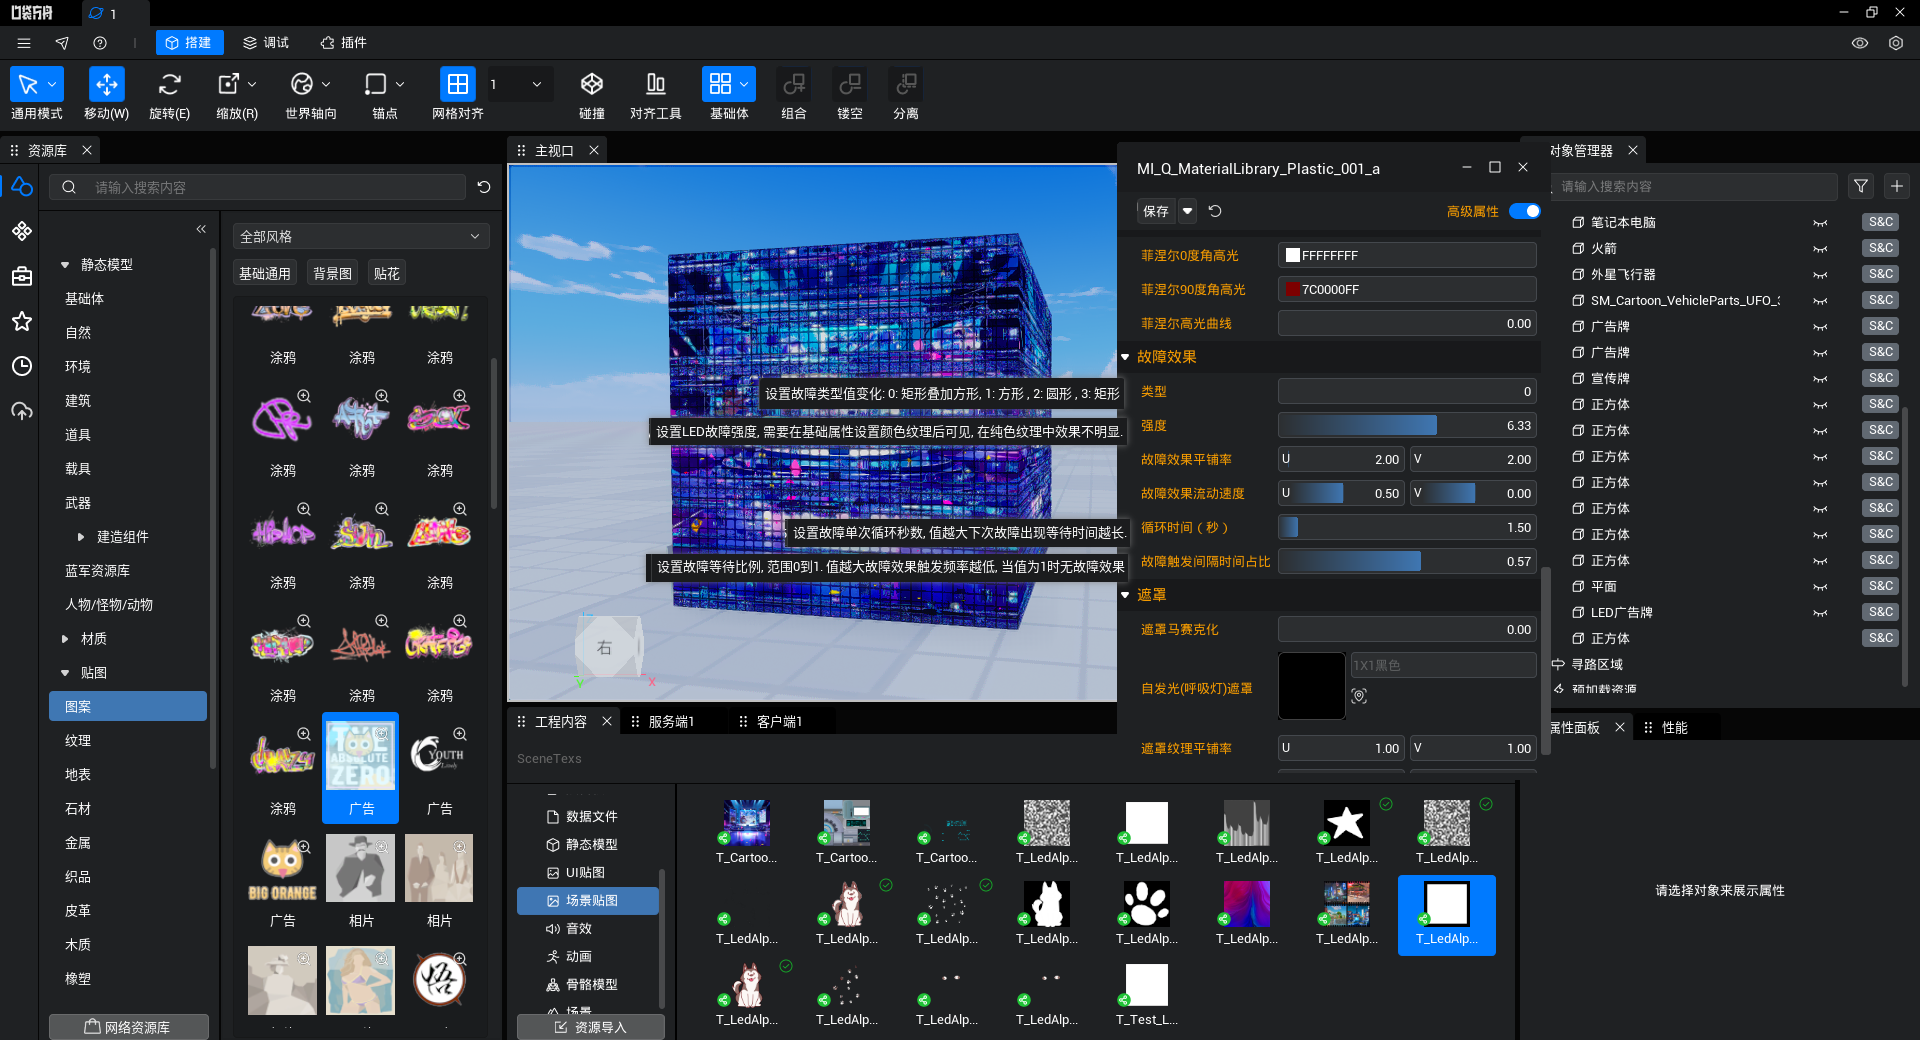The height and width of the screenshot is (1040, 1920).
Task: Click the 资源导入 import button
Action: point(591,1027)
